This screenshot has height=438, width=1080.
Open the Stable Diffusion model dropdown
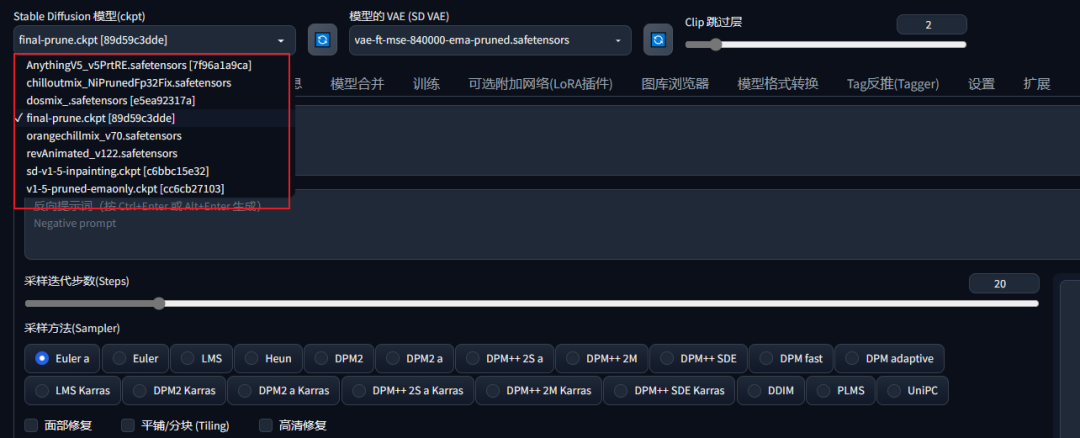[154, 40]
